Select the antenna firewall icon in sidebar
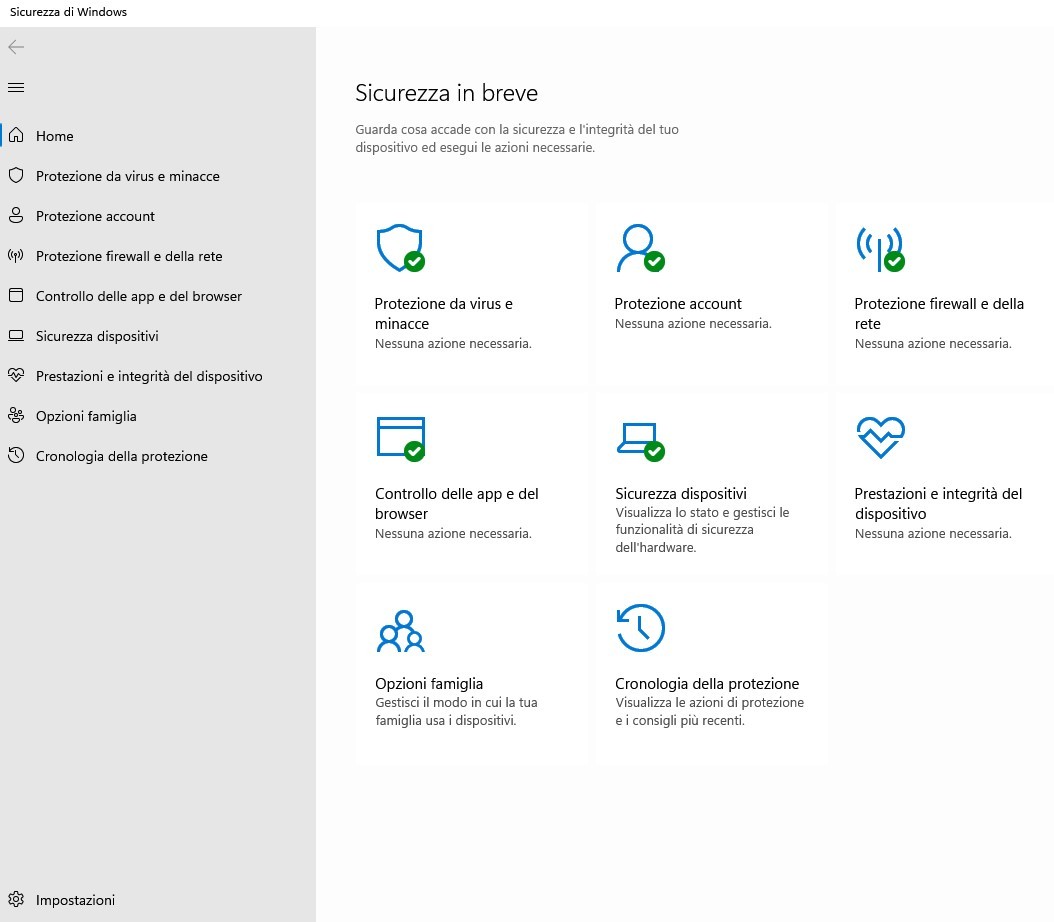This screenshot has width=1054, height=922. (x=16, y=256)
